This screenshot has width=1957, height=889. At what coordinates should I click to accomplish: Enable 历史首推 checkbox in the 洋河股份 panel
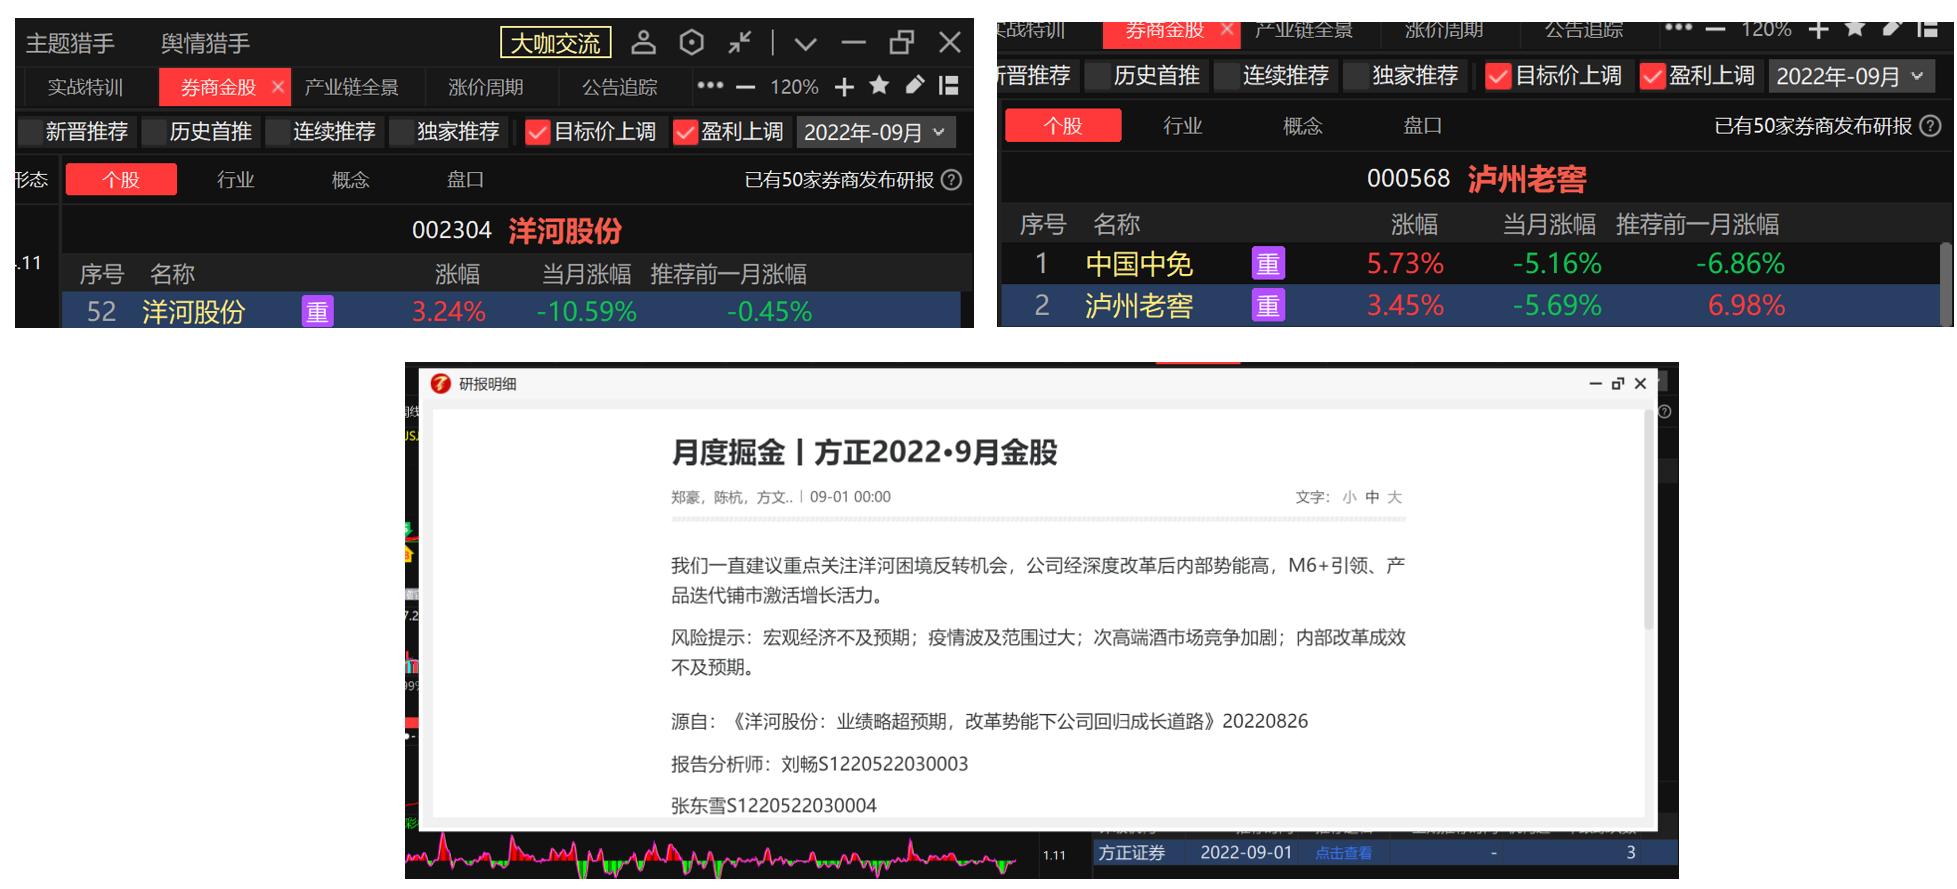[154, 132]
